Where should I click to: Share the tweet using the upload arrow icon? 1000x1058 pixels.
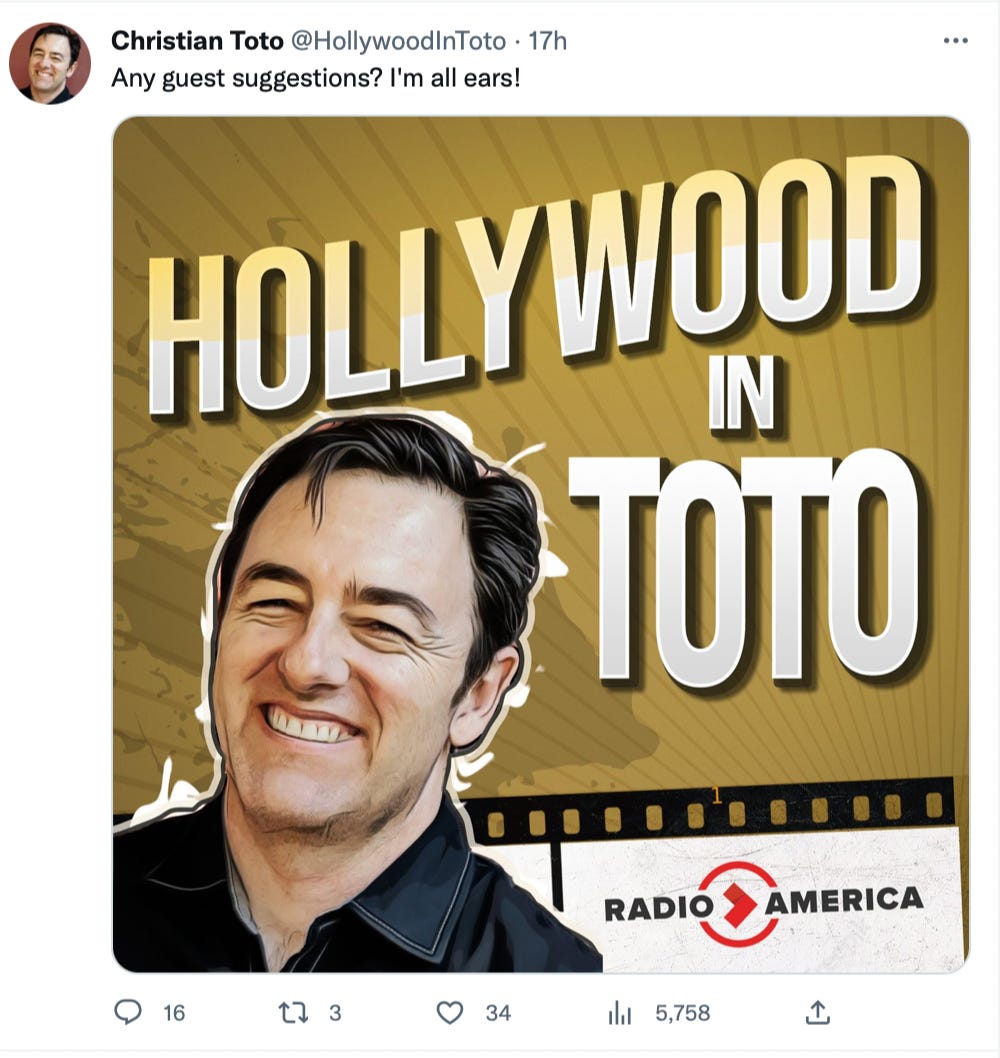point(817,1012)
